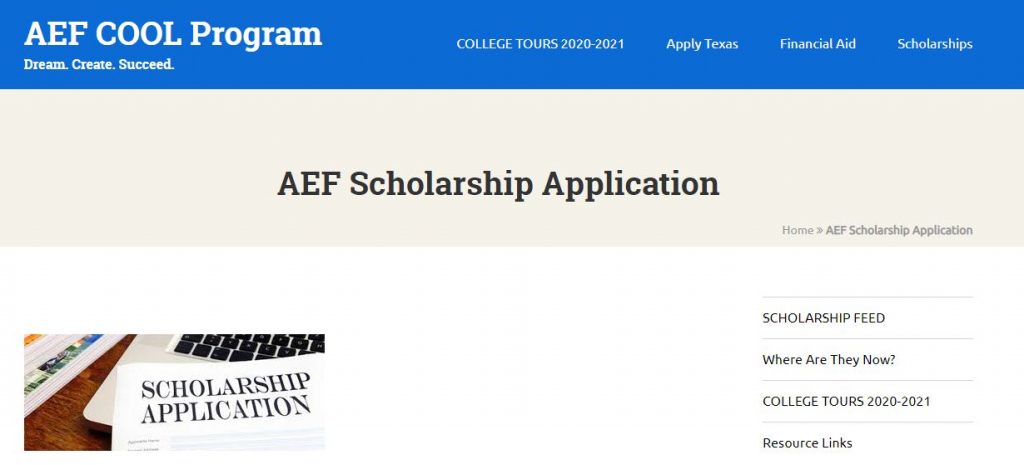Open the sidebar's COLLEGE TOURS 2020-2021 link
Image resolution: width=1024 pixels, height=465 pixels.
(x=846, y=401)
